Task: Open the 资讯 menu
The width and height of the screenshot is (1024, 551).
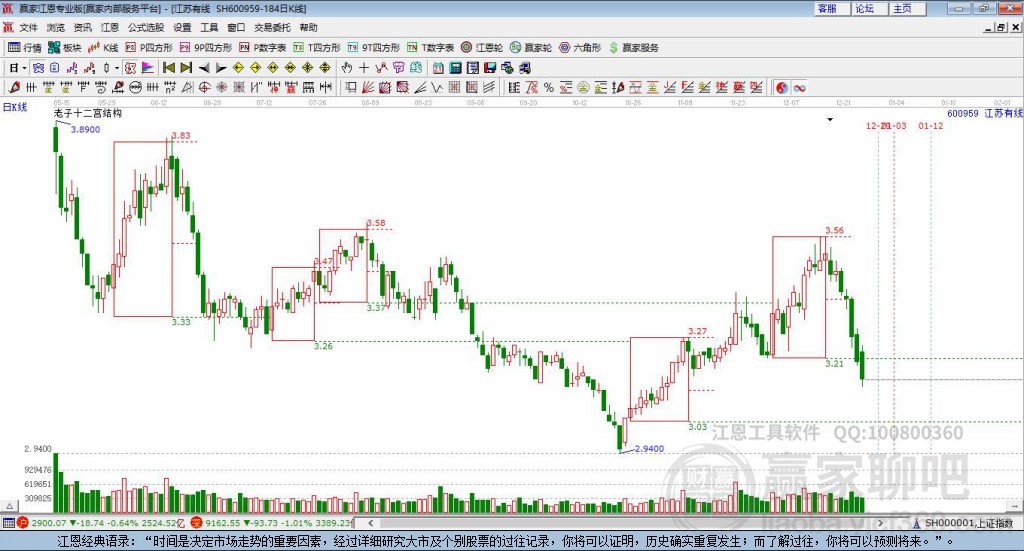Action: pyautogui.click(x=83, y=27)
